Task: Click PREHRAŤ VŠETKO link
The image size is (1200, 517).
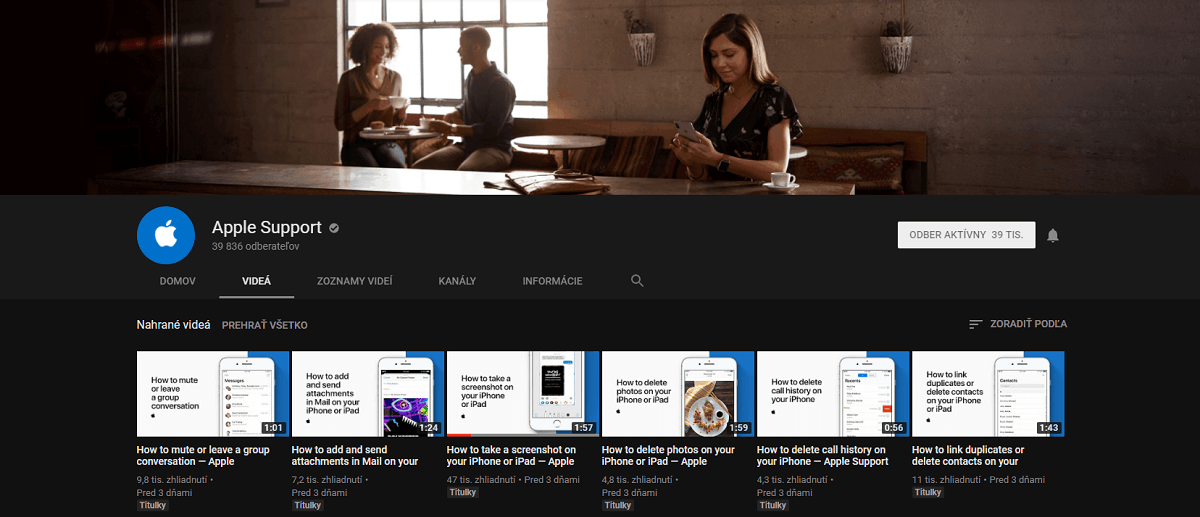Action: pyautogui.click(x=265, y=325)
